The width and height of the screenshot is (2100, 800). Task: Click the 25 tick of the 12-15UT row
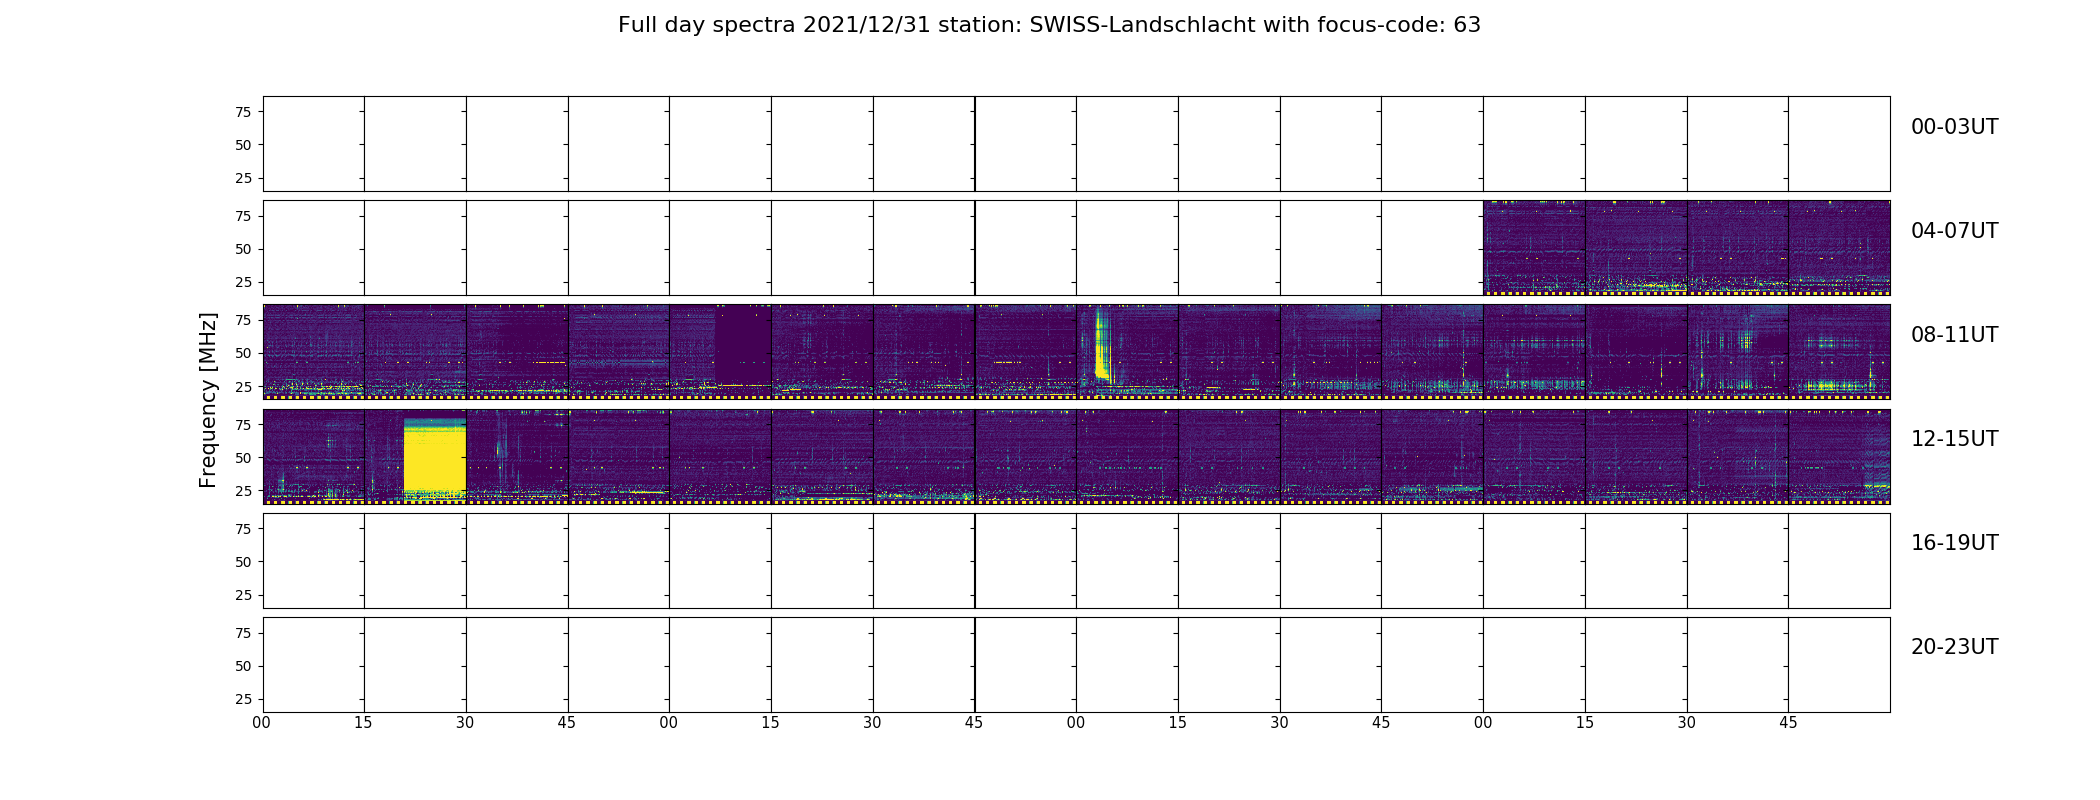tap(243, 491)
